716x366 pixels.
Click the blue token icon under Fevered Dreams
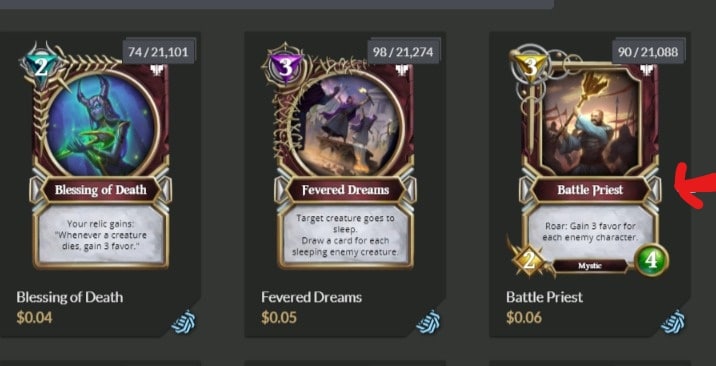(x=429, y=322)
